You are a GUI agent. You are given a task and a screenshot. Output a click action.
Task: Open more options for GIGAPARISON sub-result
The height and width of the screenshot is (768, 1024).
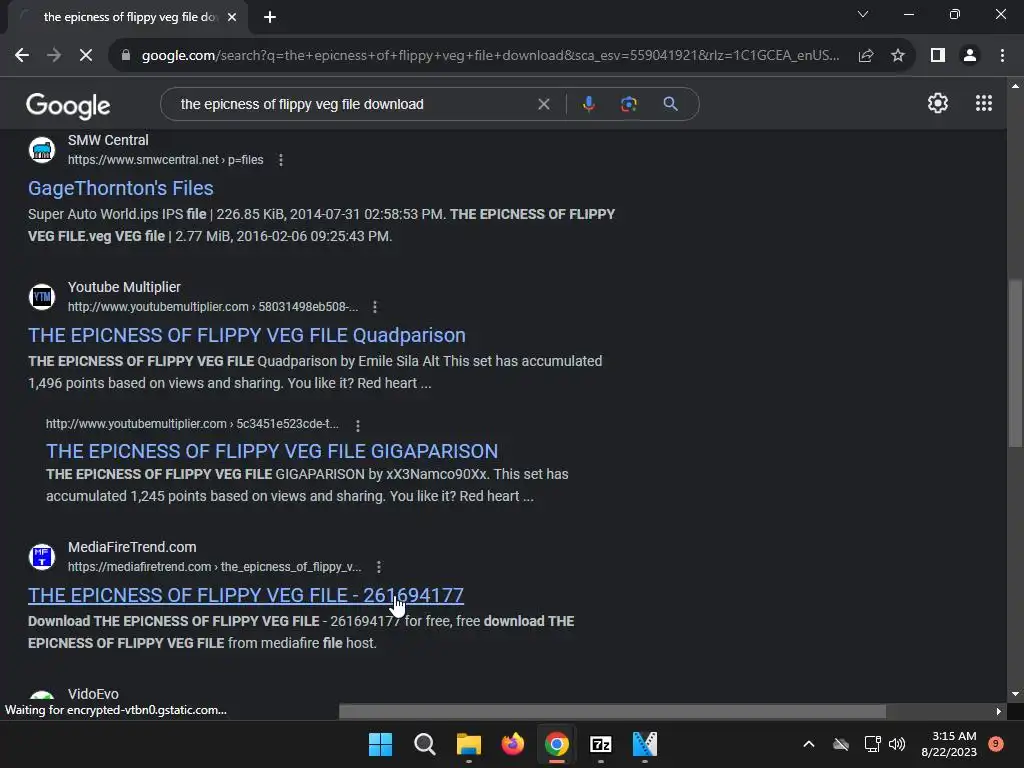(x=358, y=426)
